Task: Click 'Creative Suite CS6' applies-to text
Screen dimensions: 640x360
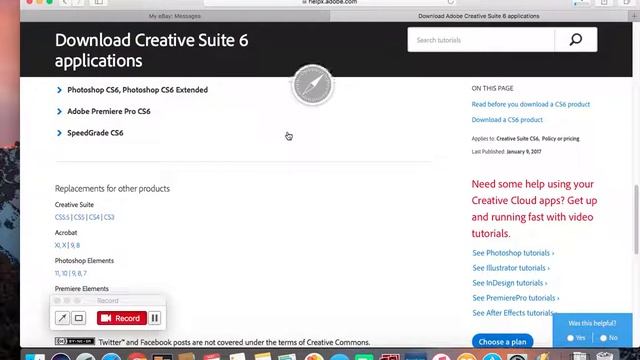Action: point(518,139)
